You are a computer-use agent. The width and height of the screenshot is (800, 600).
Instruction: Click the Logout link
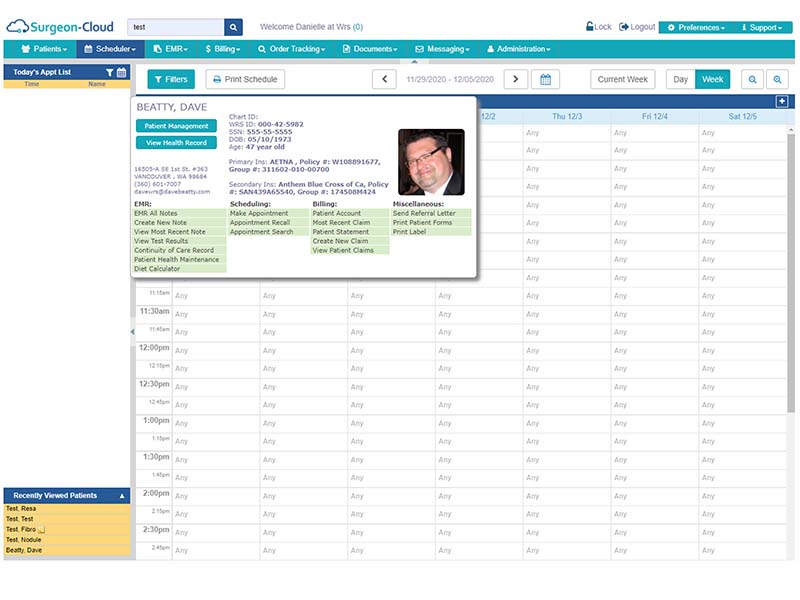(637, 27)
